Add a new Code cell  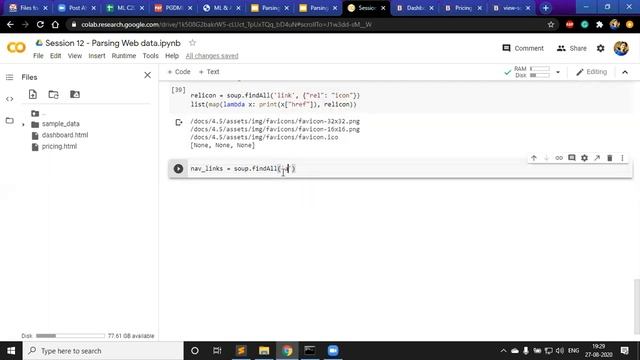tap(179, 72)
